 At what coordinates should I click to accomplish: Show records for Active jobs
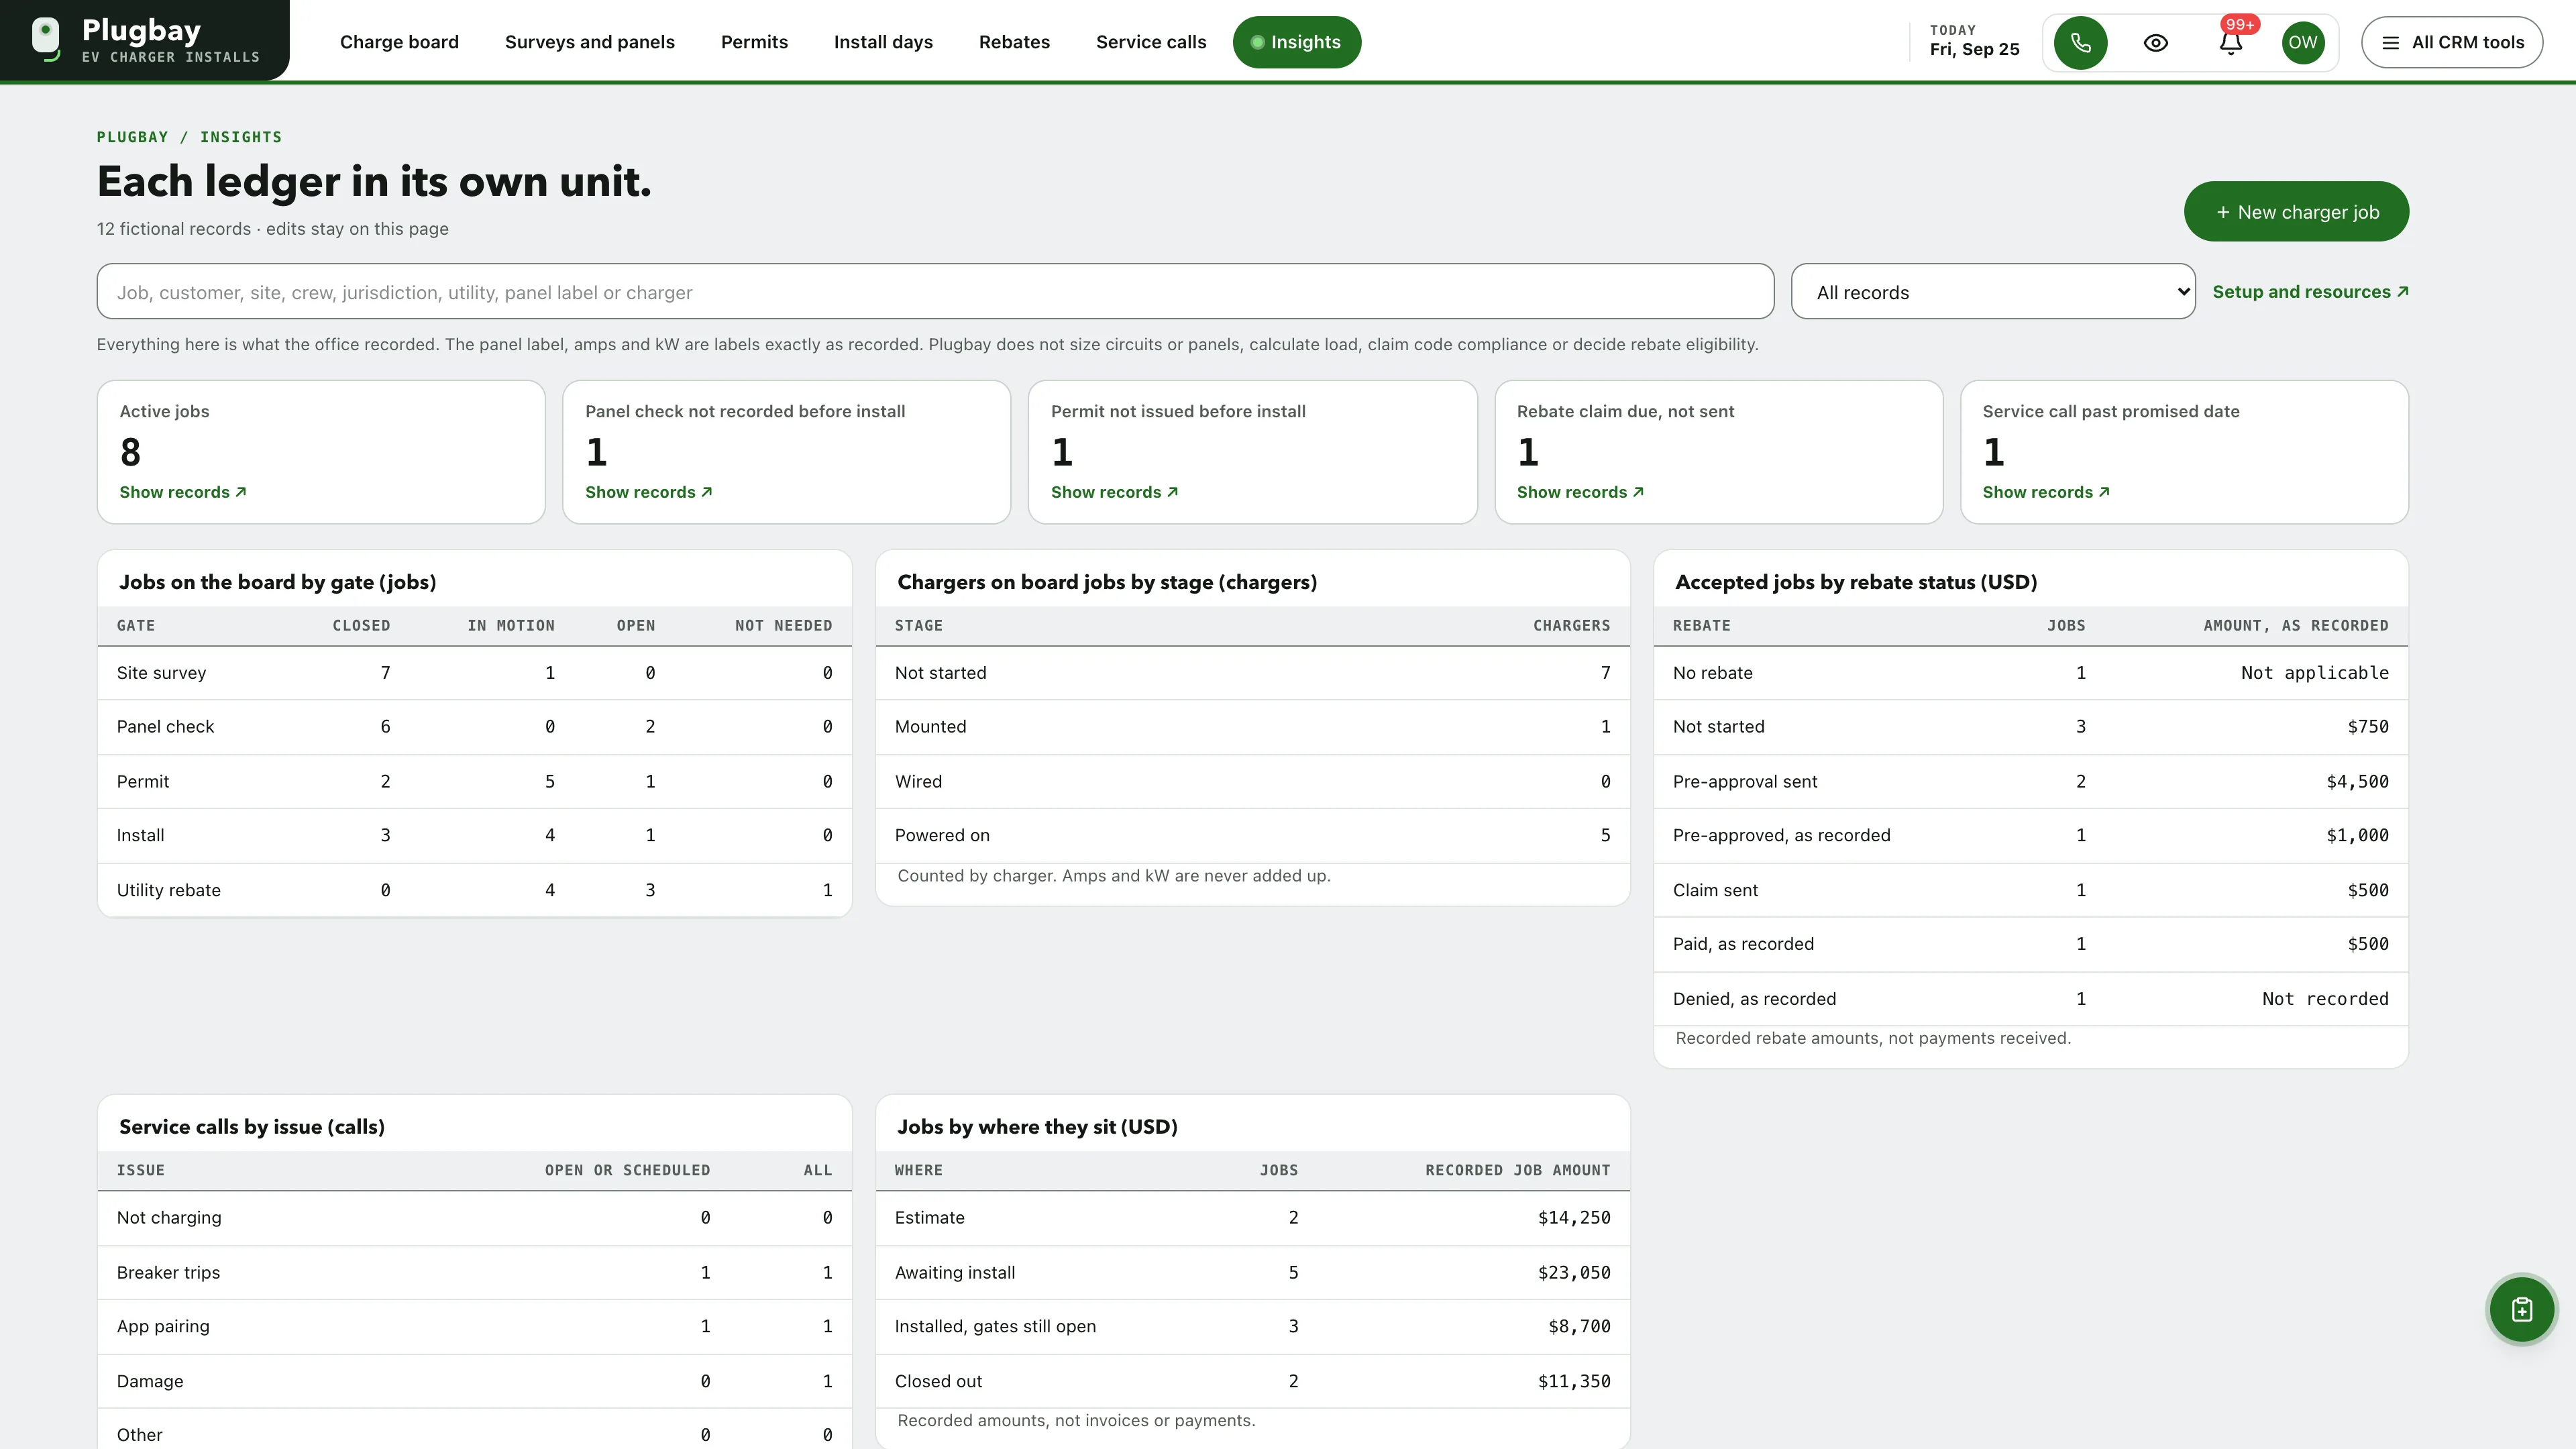click(183, 492)
